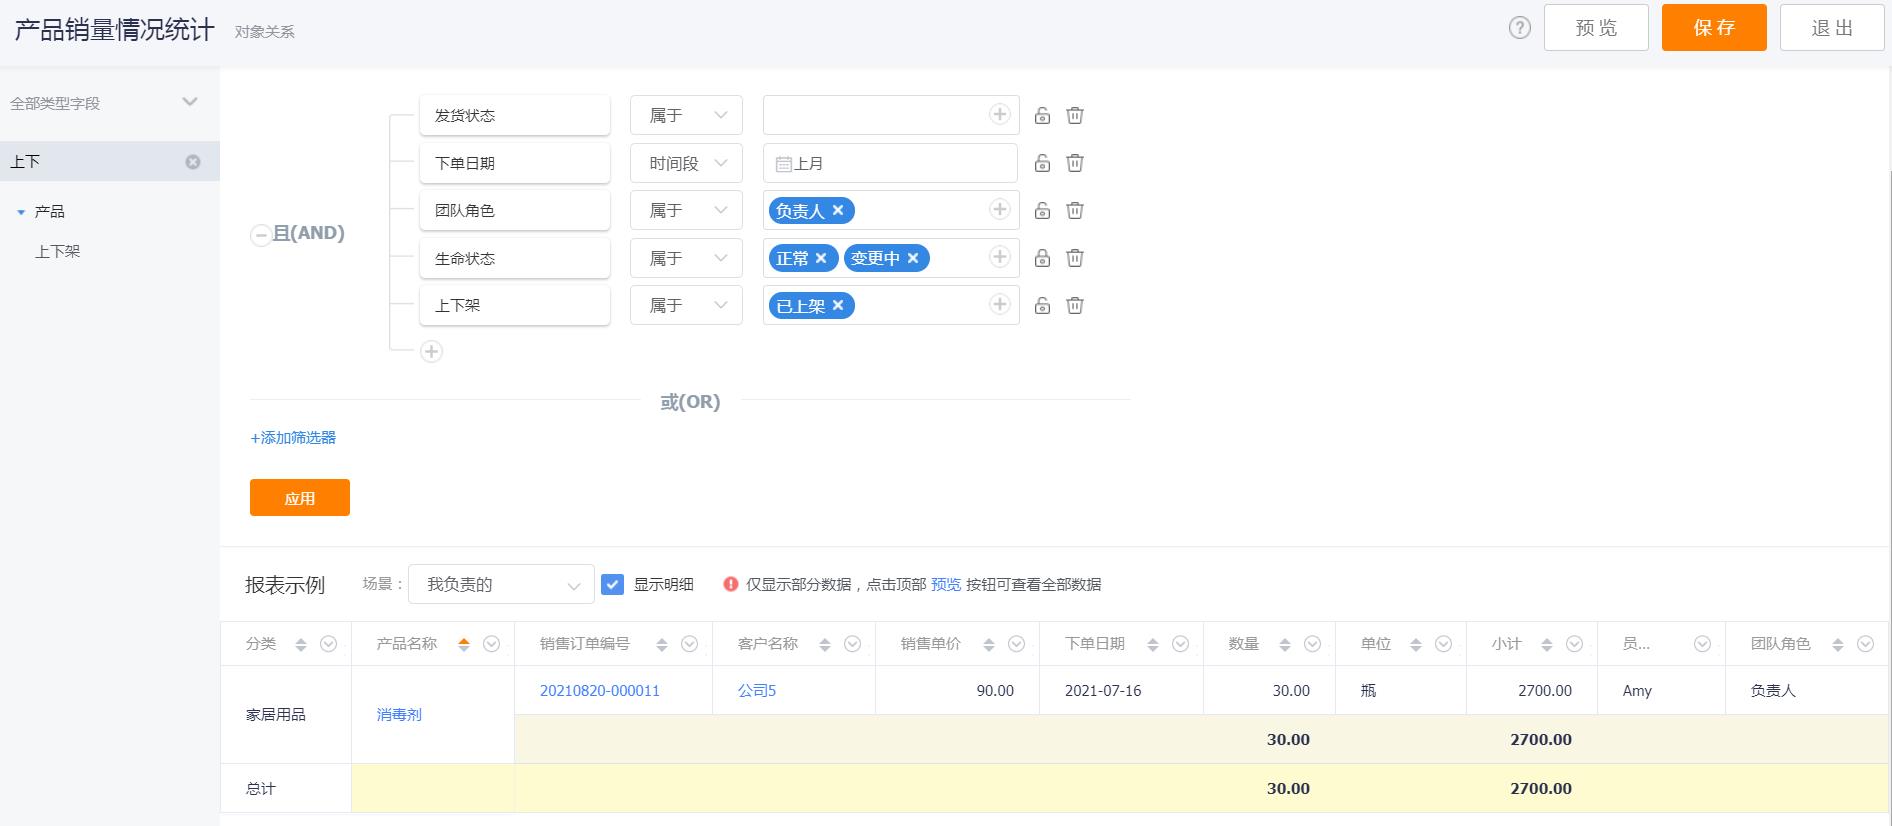The width and height of the screenshot is (1892, 826).
Task: Open operator dropdown for 发货状态
Action: (686, 115)
